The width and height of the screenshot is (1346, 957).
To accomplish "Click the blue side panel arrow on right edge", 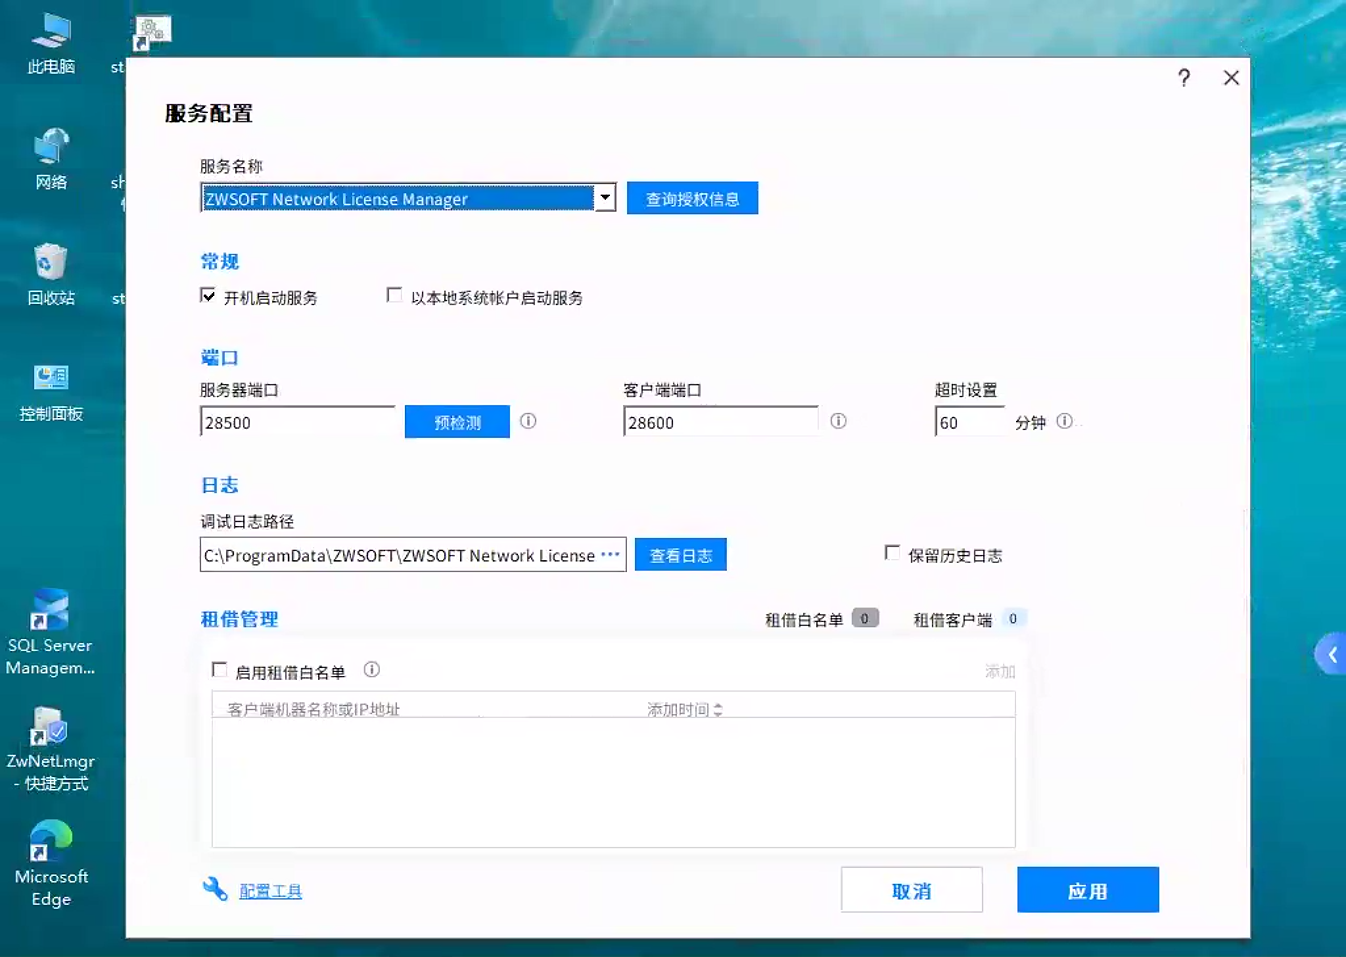I will pos(1331,655).
